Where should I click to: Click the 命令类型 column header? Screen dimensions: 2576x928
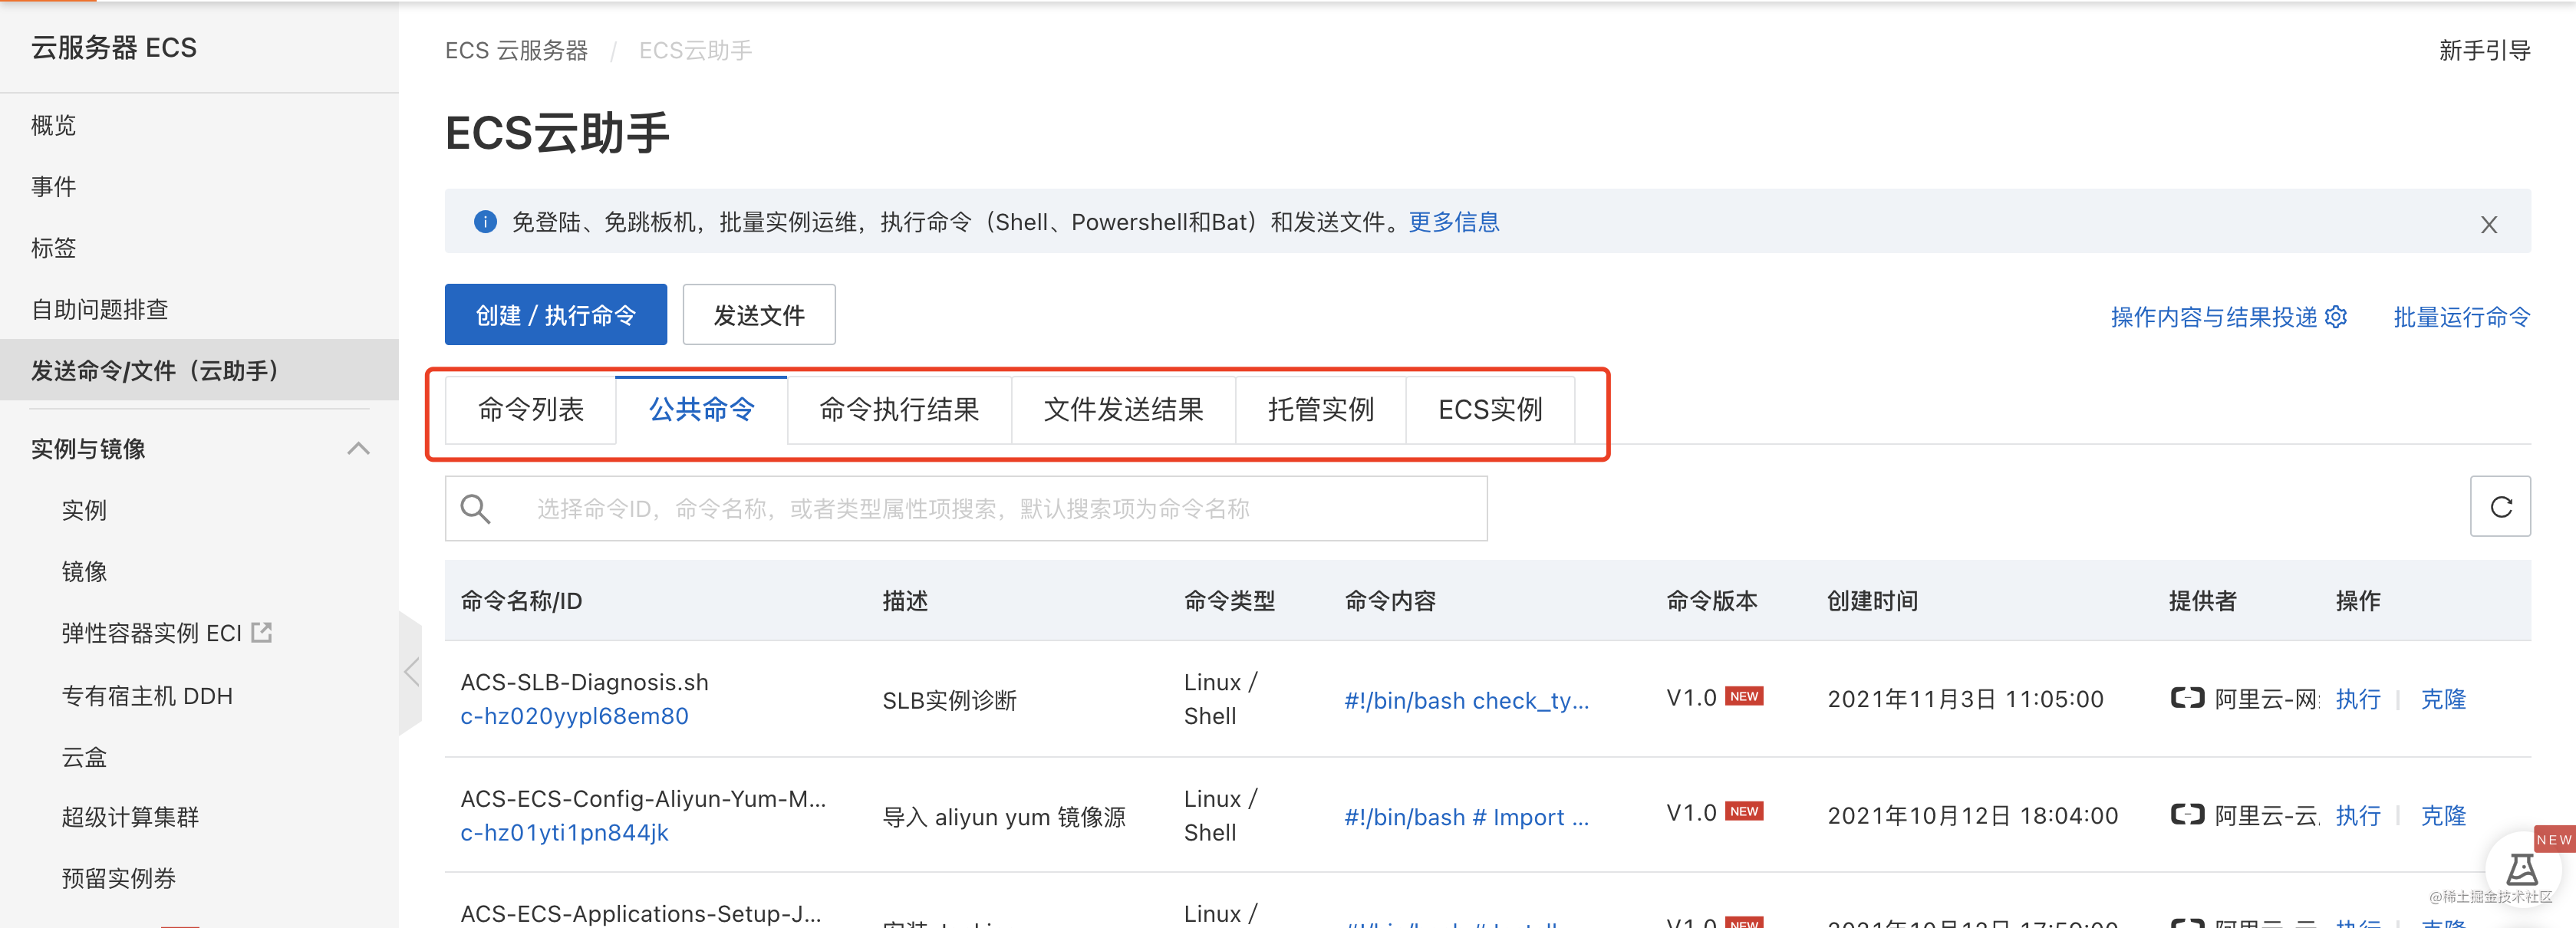click(1229, 601)
